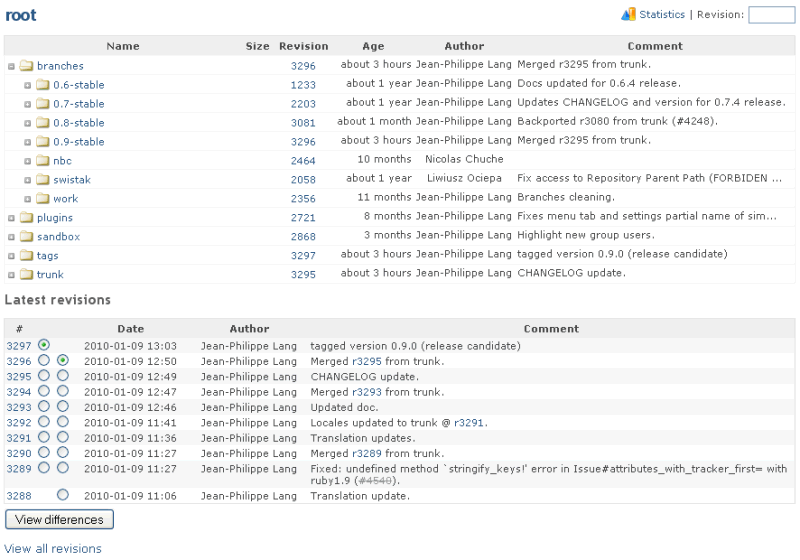
Task: Select radio button for revision 3288
Action: (x=63, y=495)
